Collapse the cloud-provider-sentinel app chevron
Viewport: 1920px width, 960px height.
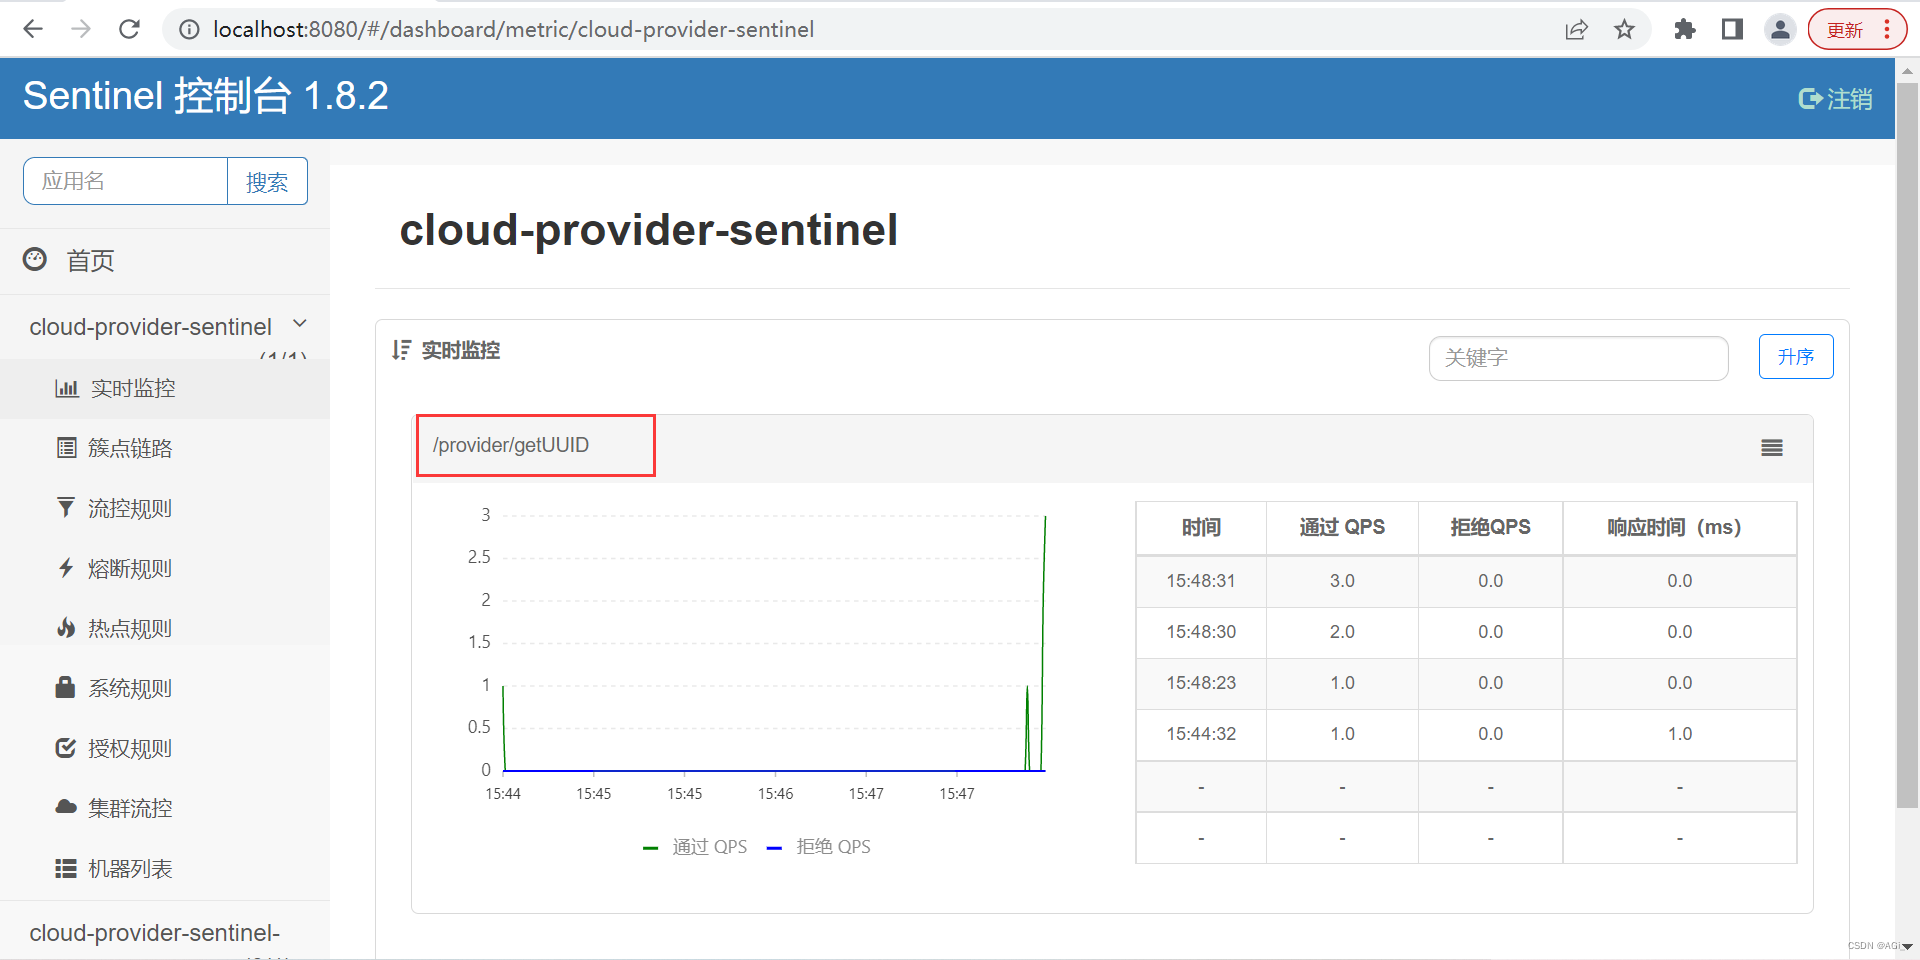300,325
